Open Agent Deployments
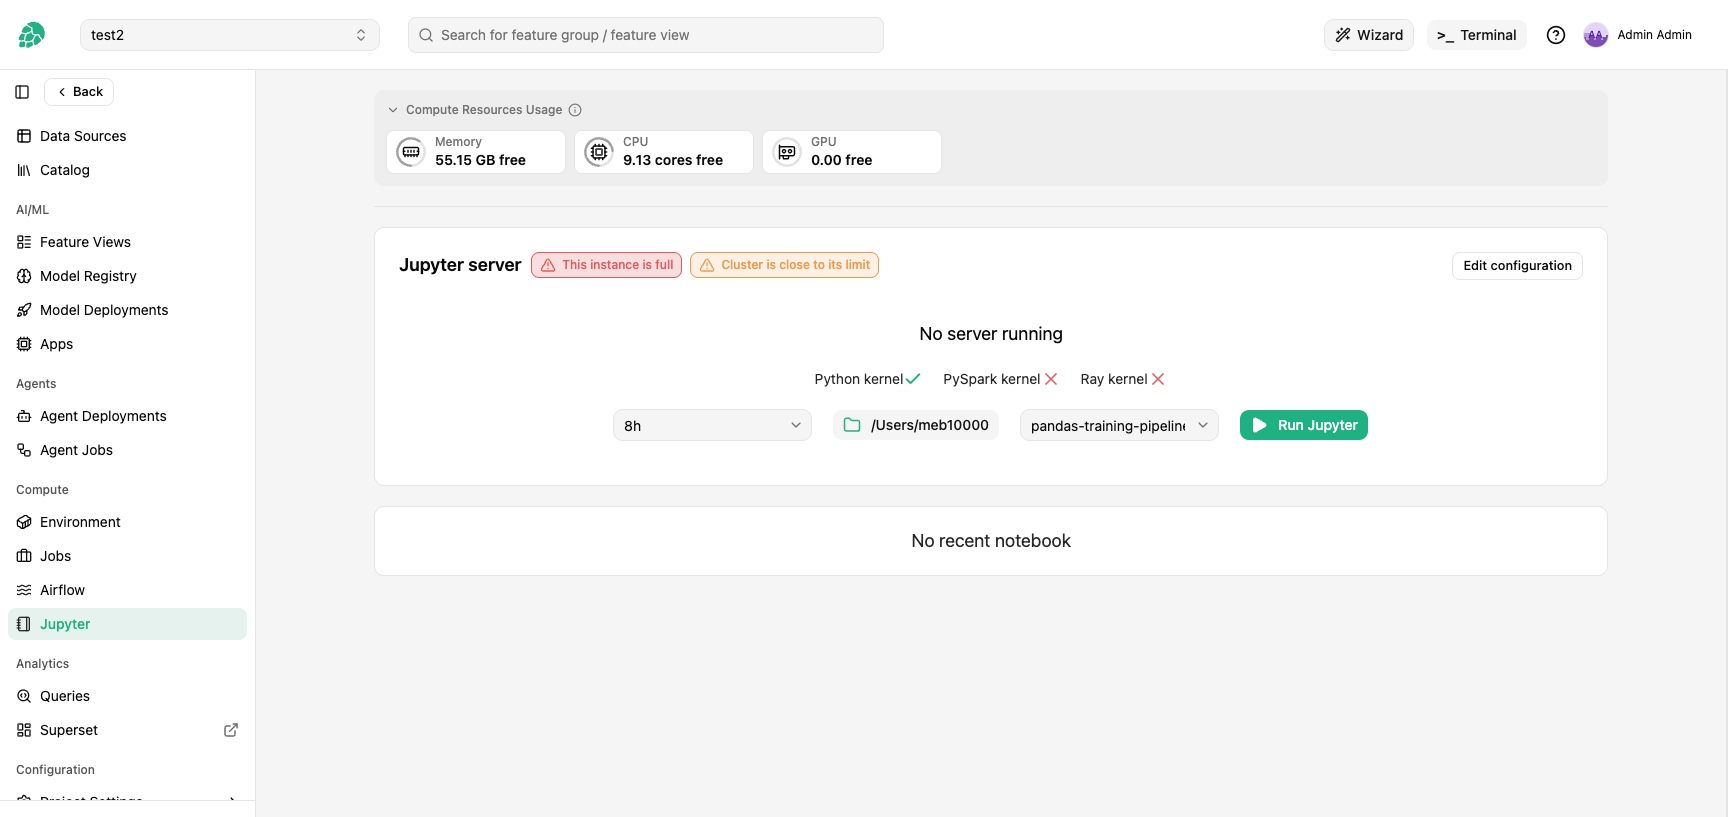Viewport: 1728px width, 817px height. point(127,416)
